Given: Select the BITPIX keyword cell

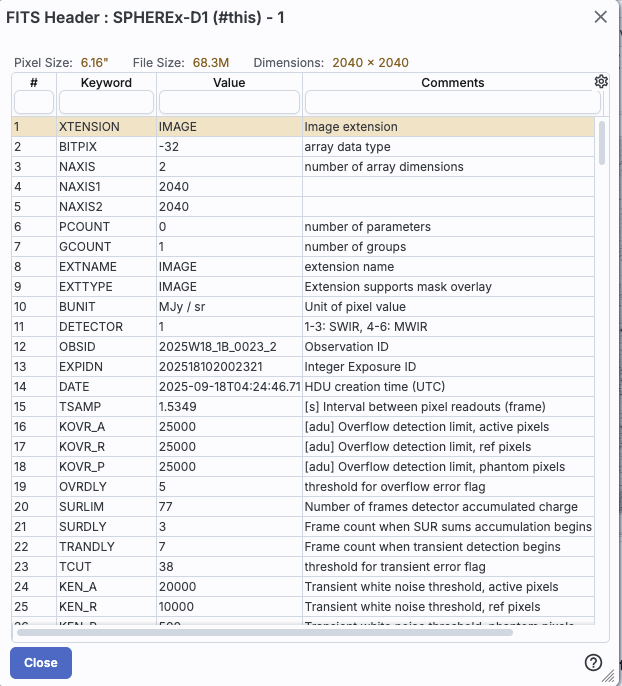Looking at the screenshot, I should (106, 147).
